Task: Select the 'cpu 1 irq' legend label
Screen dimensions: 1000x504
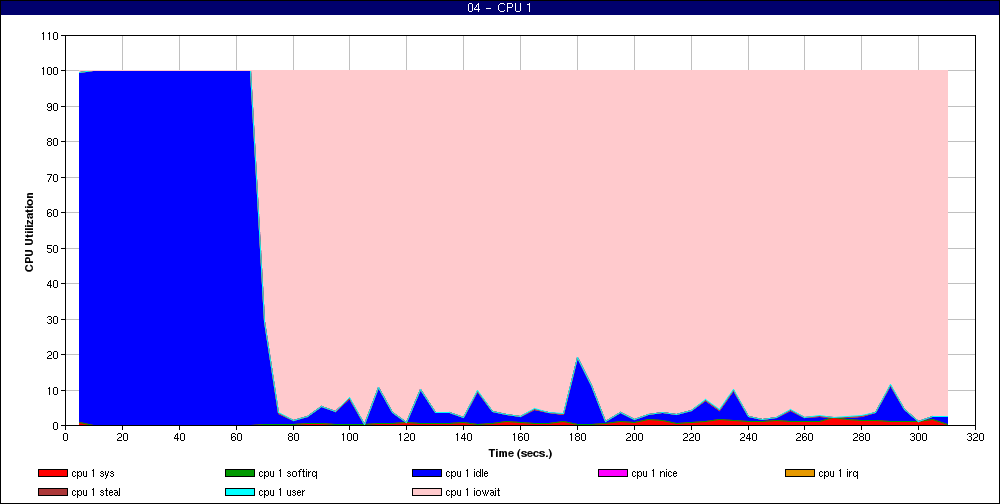Action: [x=839, y=473]
